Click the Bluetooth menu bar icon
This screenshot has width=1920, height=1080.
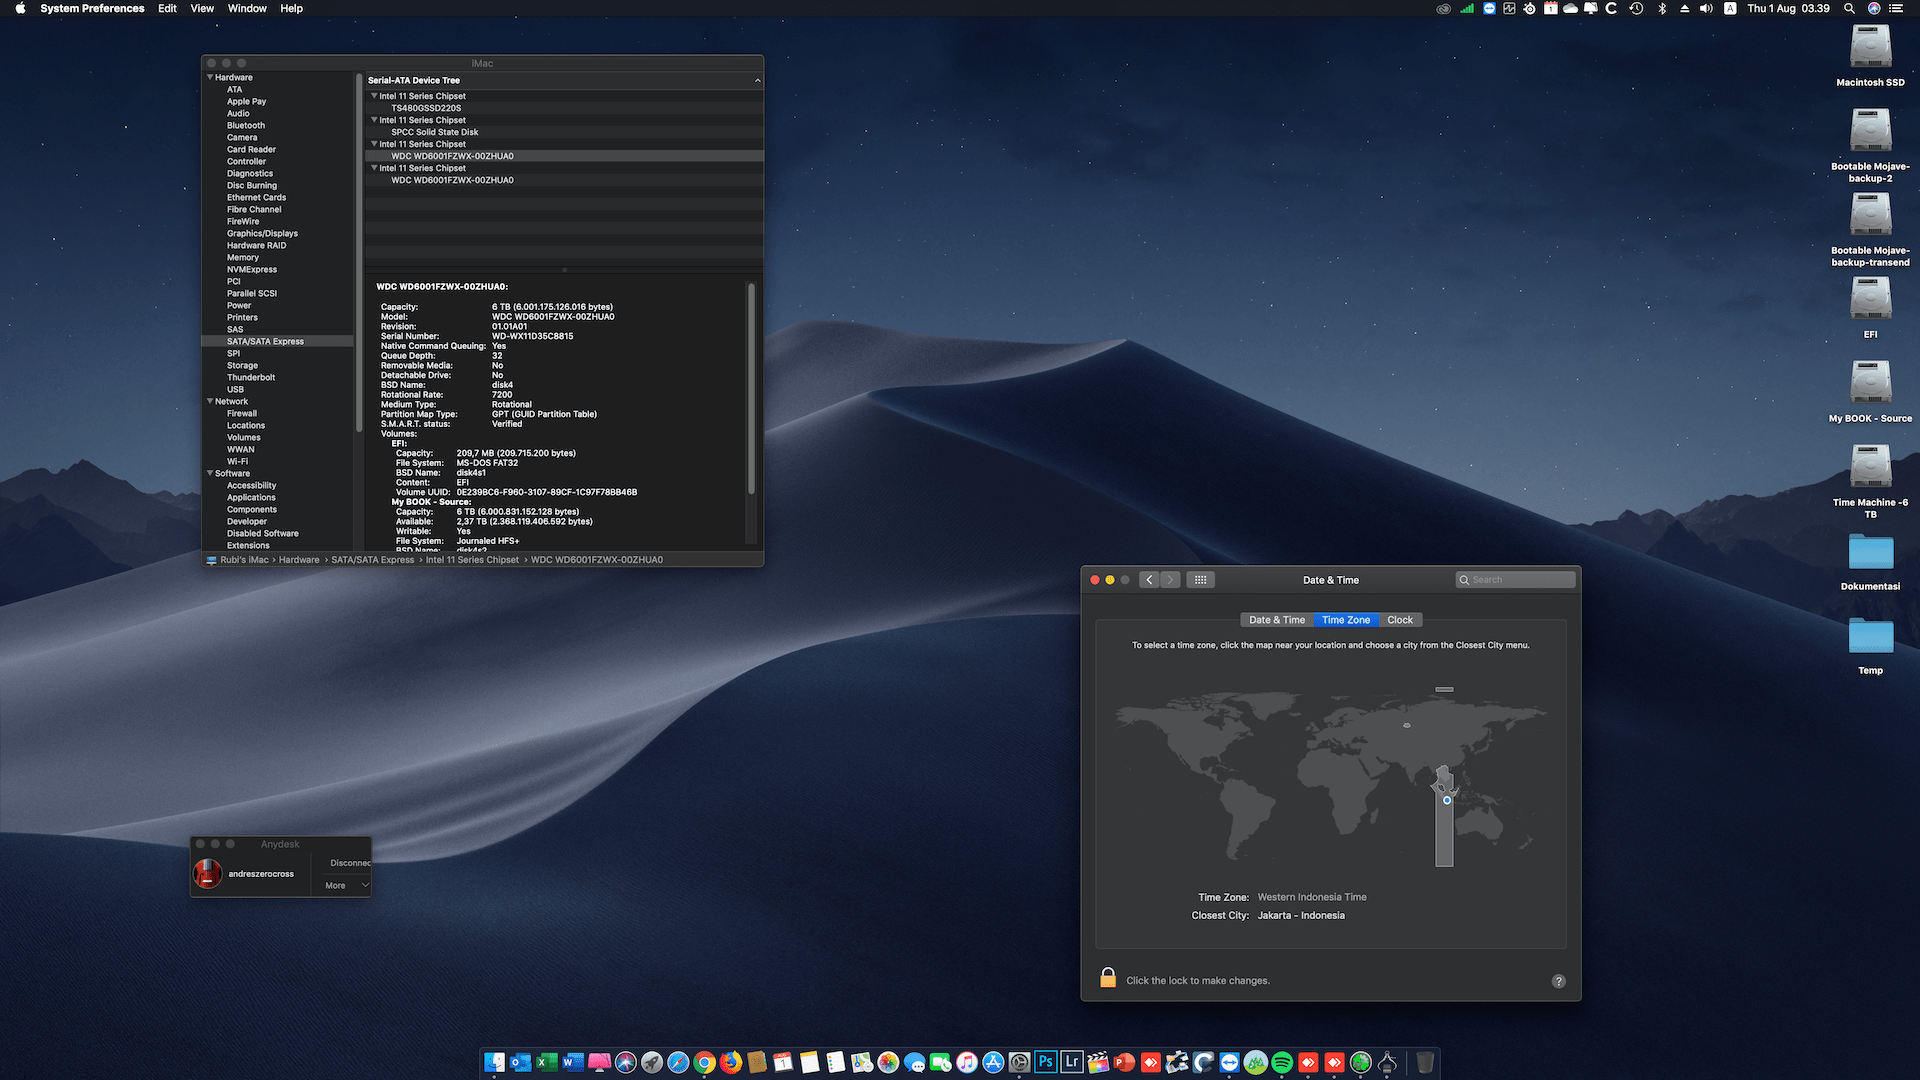tap(1662, 8)
